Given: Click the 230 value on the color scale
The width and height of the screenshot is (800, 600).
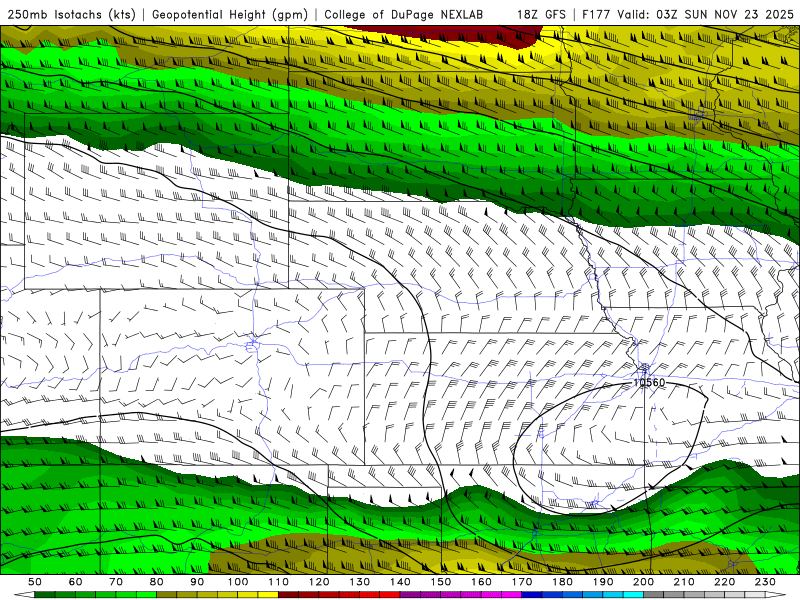Looking at the screenshot, I should point(765,582).
